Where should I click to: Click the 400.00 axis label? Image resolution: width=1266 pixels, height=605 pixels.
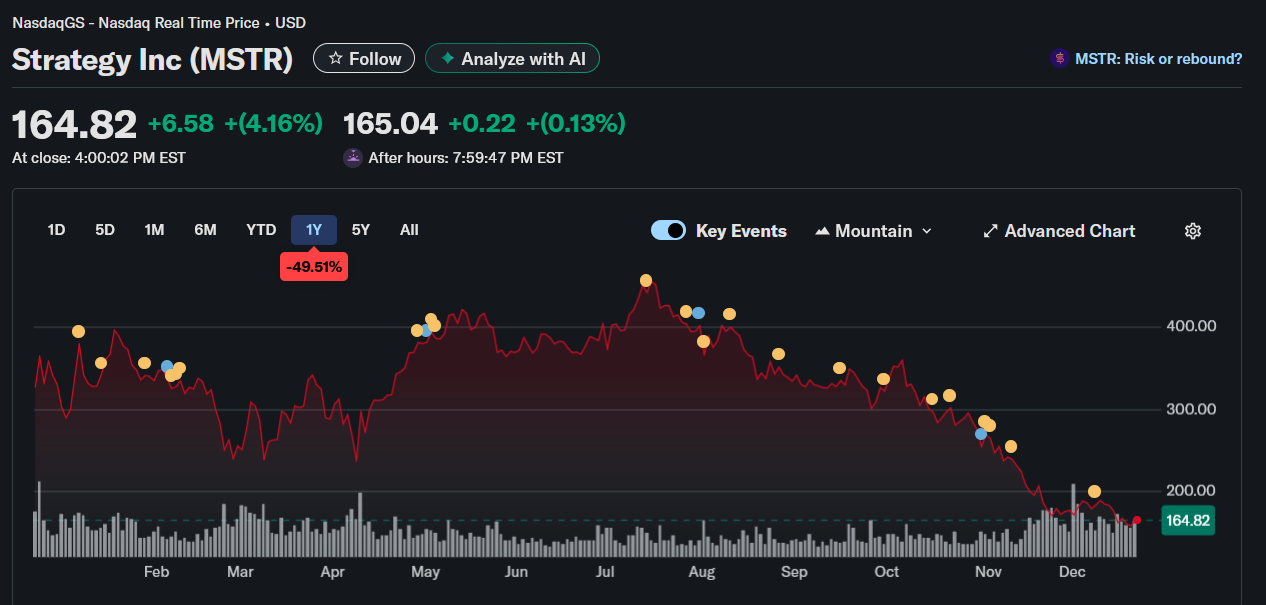pyautogui.click(x=1191, y=326)
